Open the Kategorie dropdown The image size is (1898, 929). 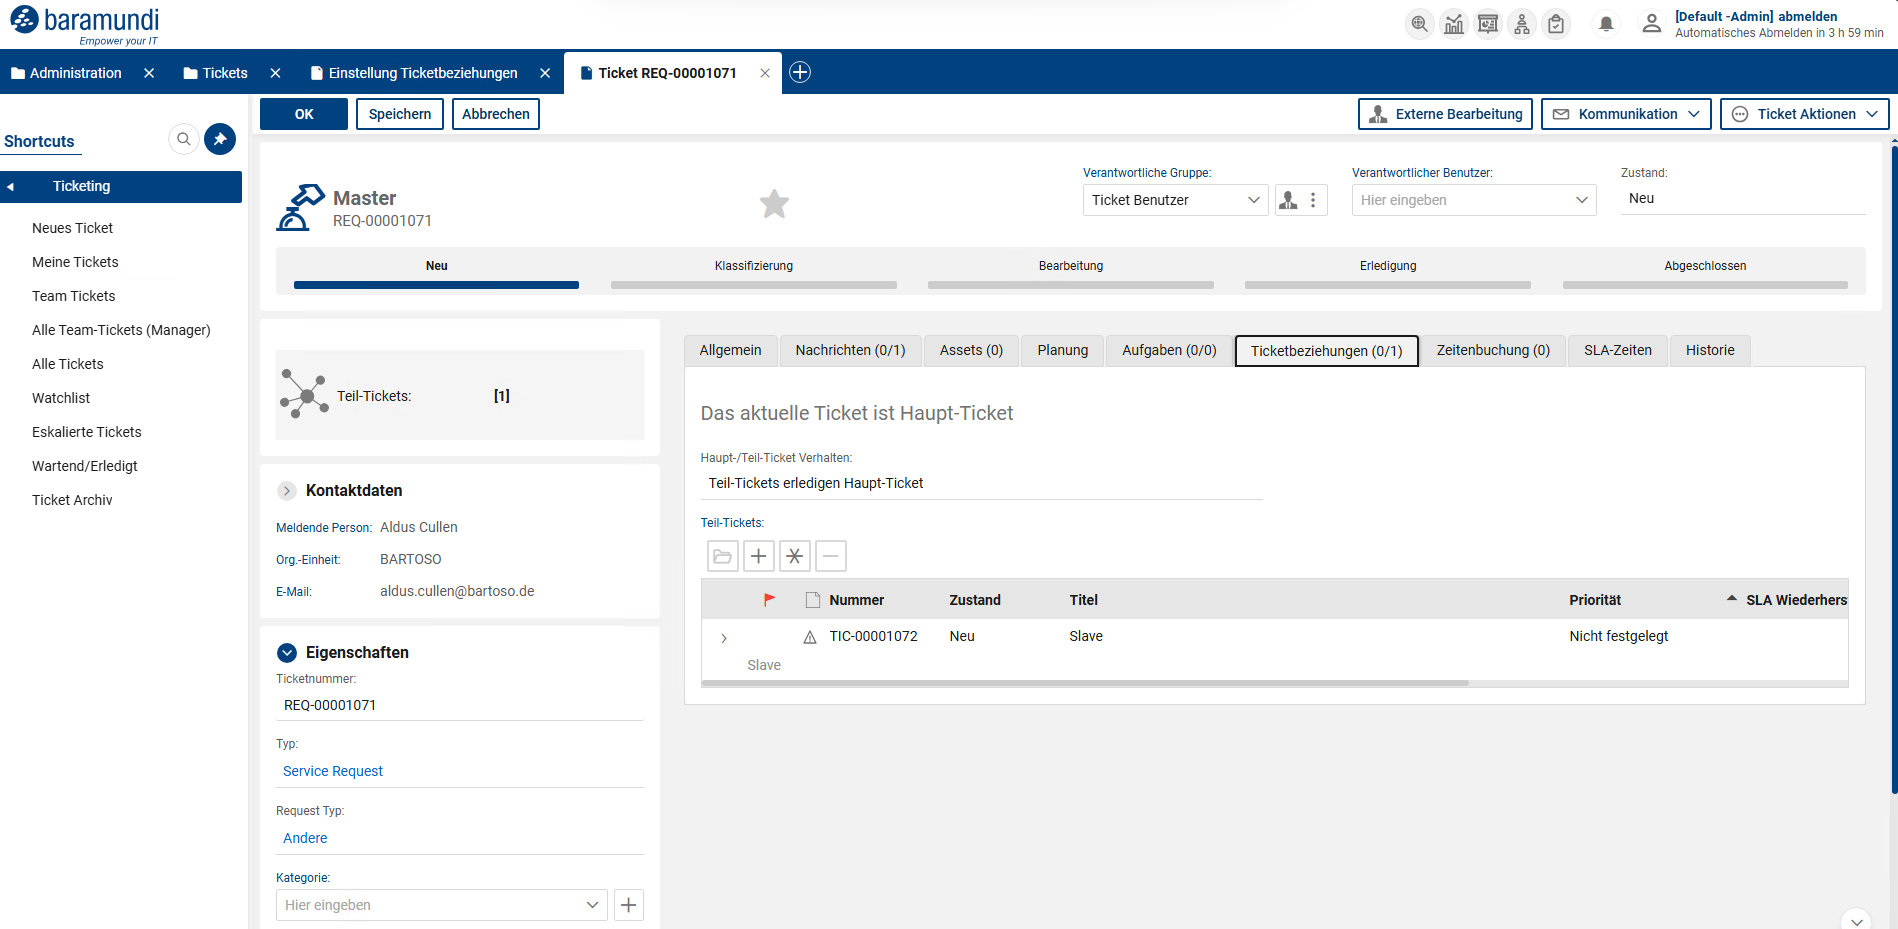click(x=592, y=905)
